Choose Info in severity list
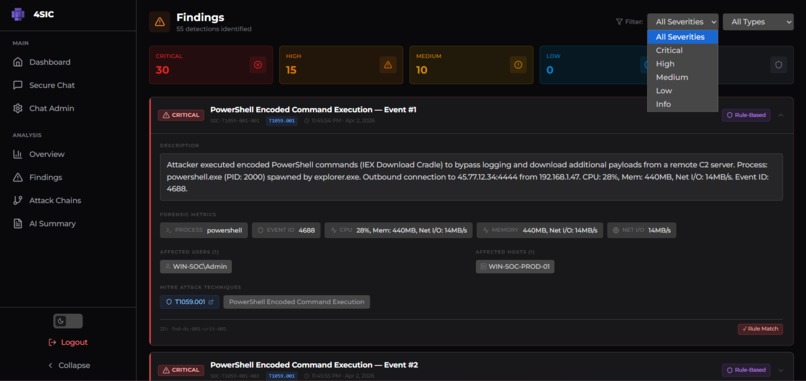Image resolution: width=806 pixels, height=381 pixels. 682,104
